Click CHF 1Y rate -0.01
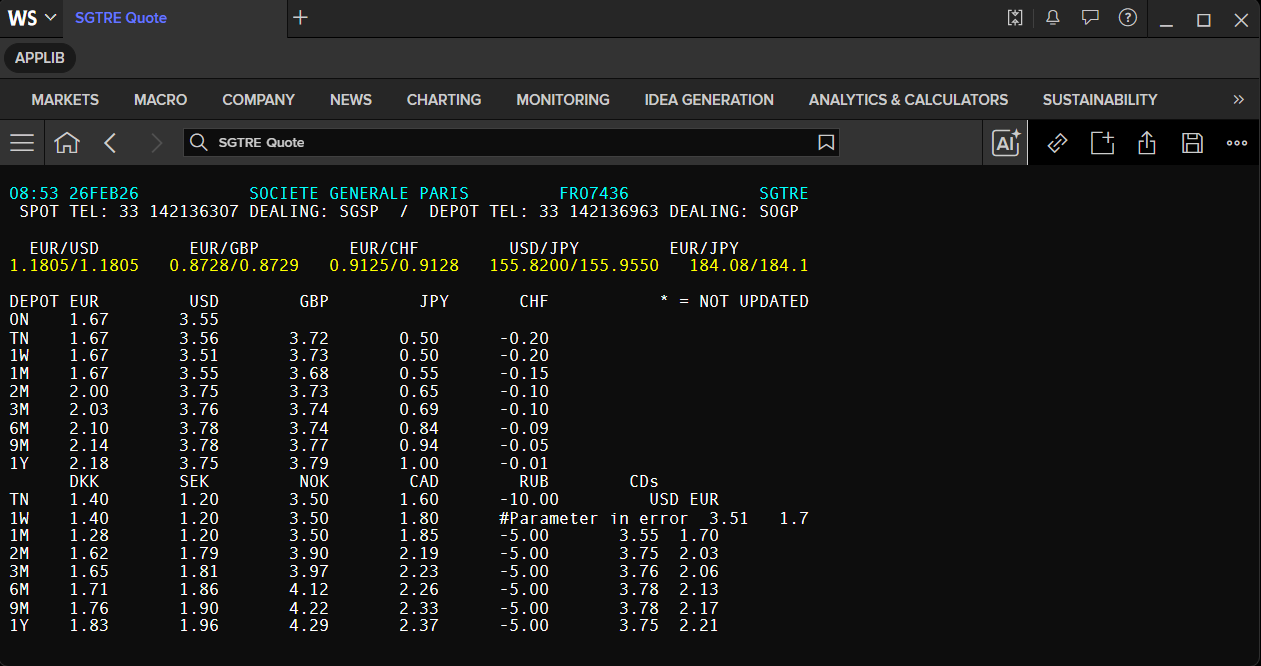 (524, 464)
